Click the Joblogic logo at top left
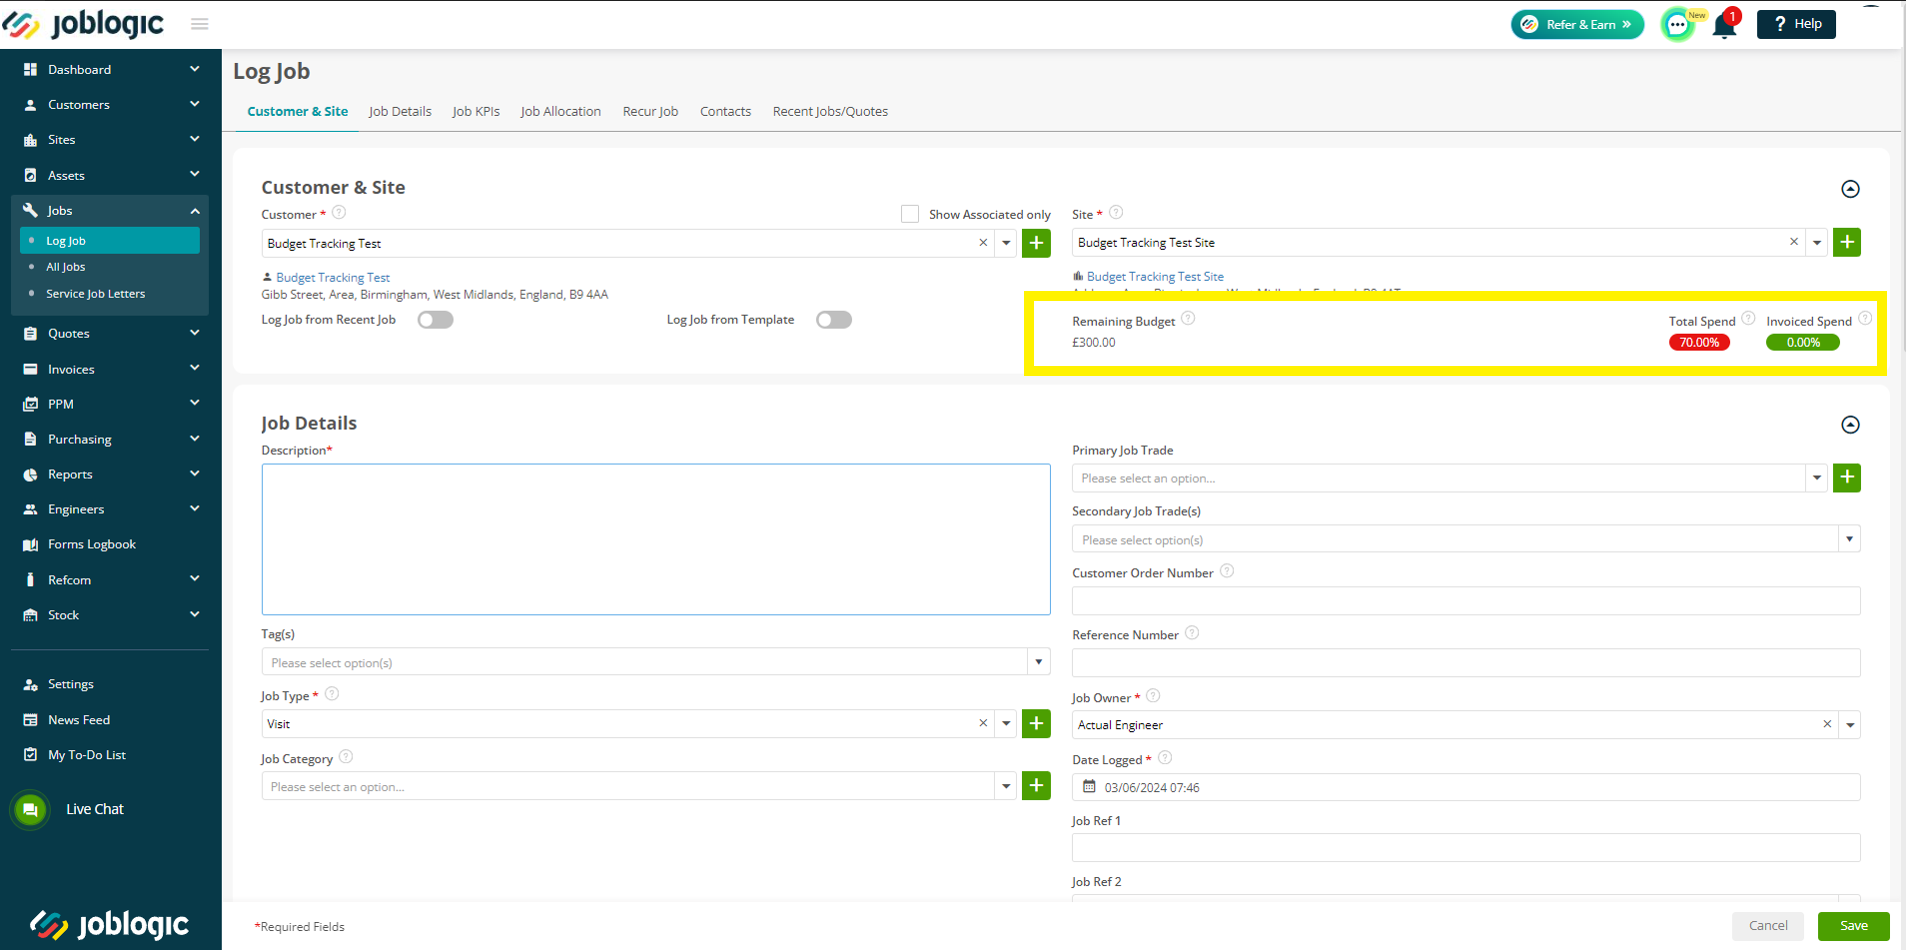This screenshot has width=1906, height=950. (84, 23)
